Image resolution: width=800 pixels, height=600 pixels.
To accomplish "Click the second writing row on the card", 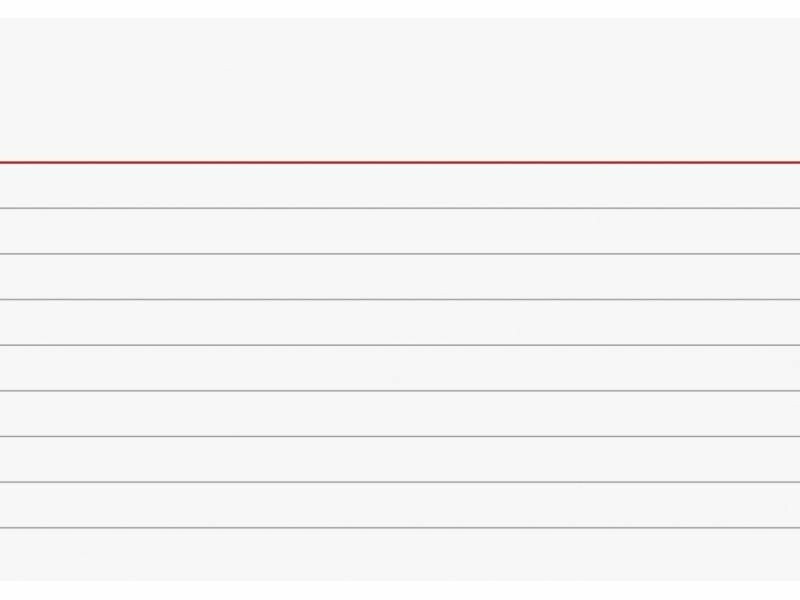I will [400, 231].
